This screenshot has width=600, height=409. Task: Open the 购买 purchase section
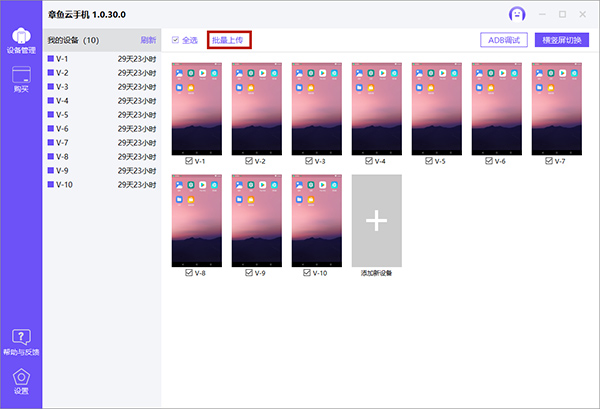[x=21, y=78]
